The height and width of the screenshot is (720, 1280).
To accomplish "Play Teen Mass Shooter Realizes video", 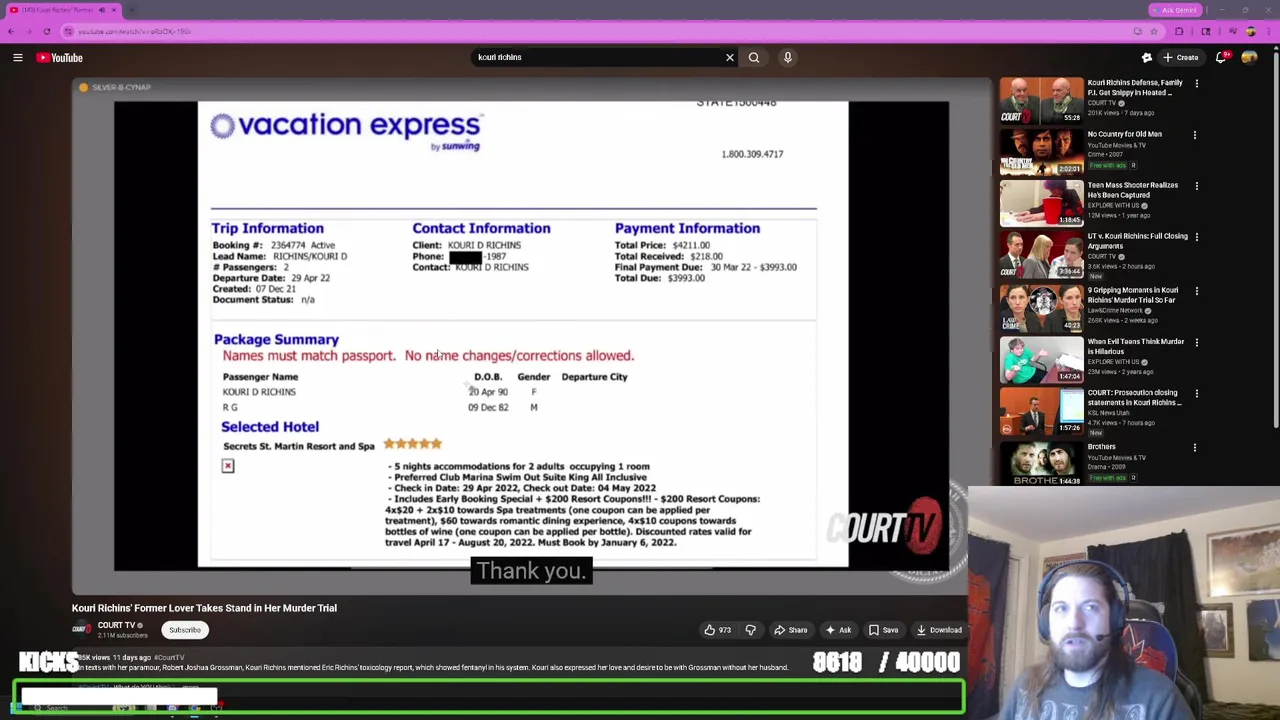I will point(1041,202).
